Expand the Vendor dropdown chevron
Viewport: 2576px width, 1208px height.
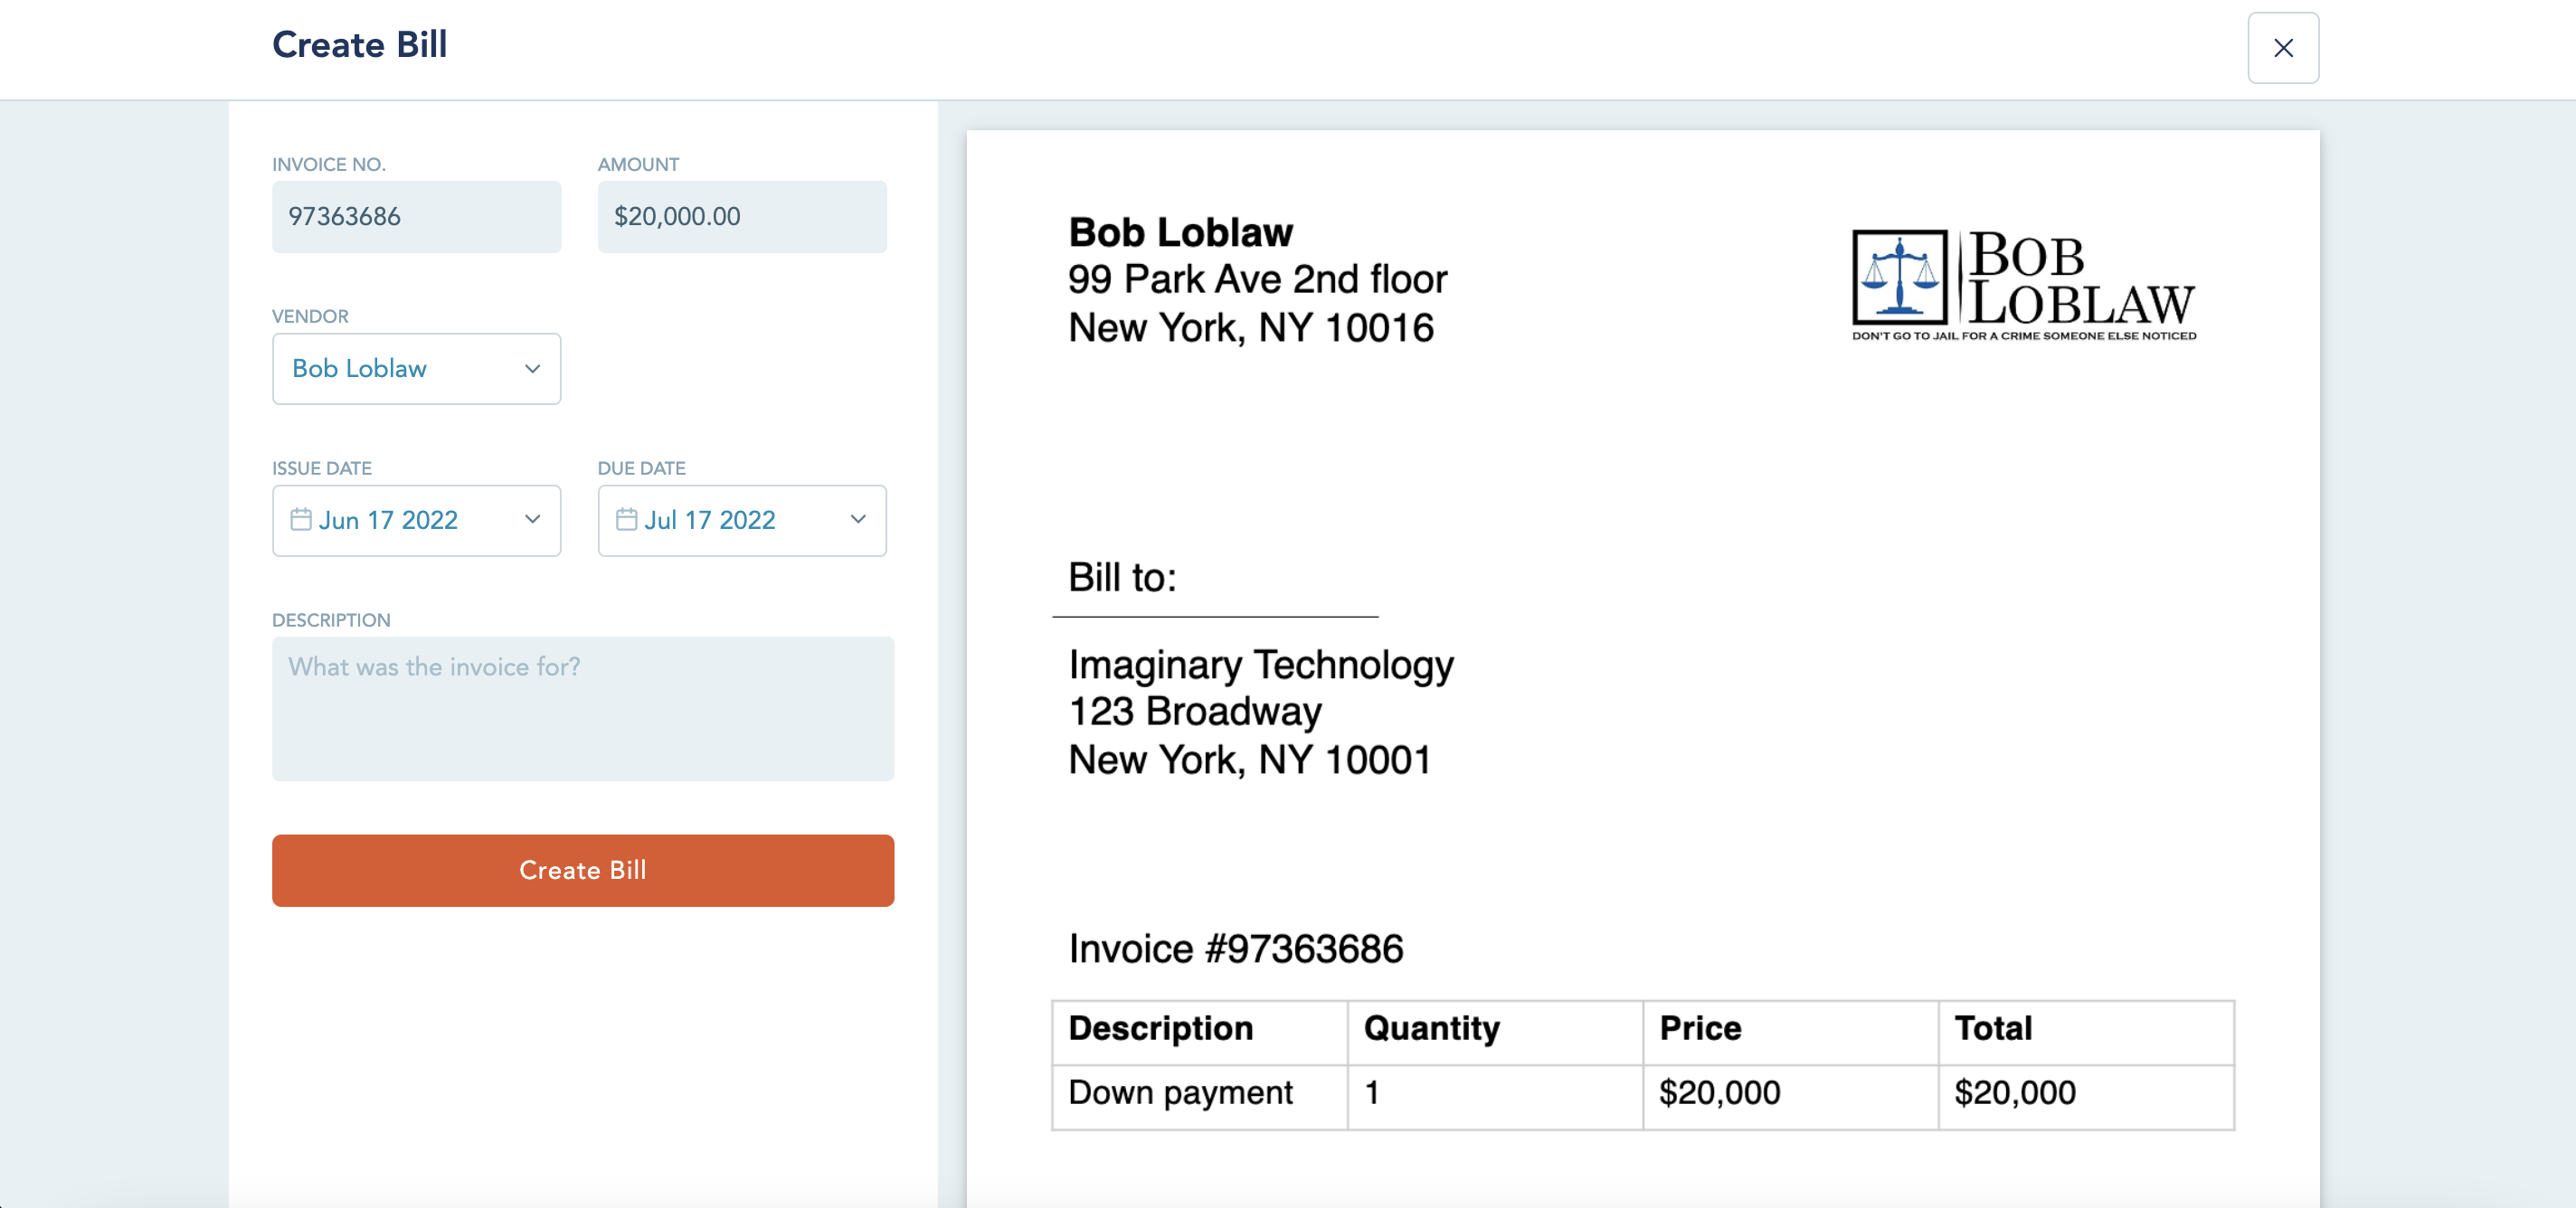(x=532, y=369)
